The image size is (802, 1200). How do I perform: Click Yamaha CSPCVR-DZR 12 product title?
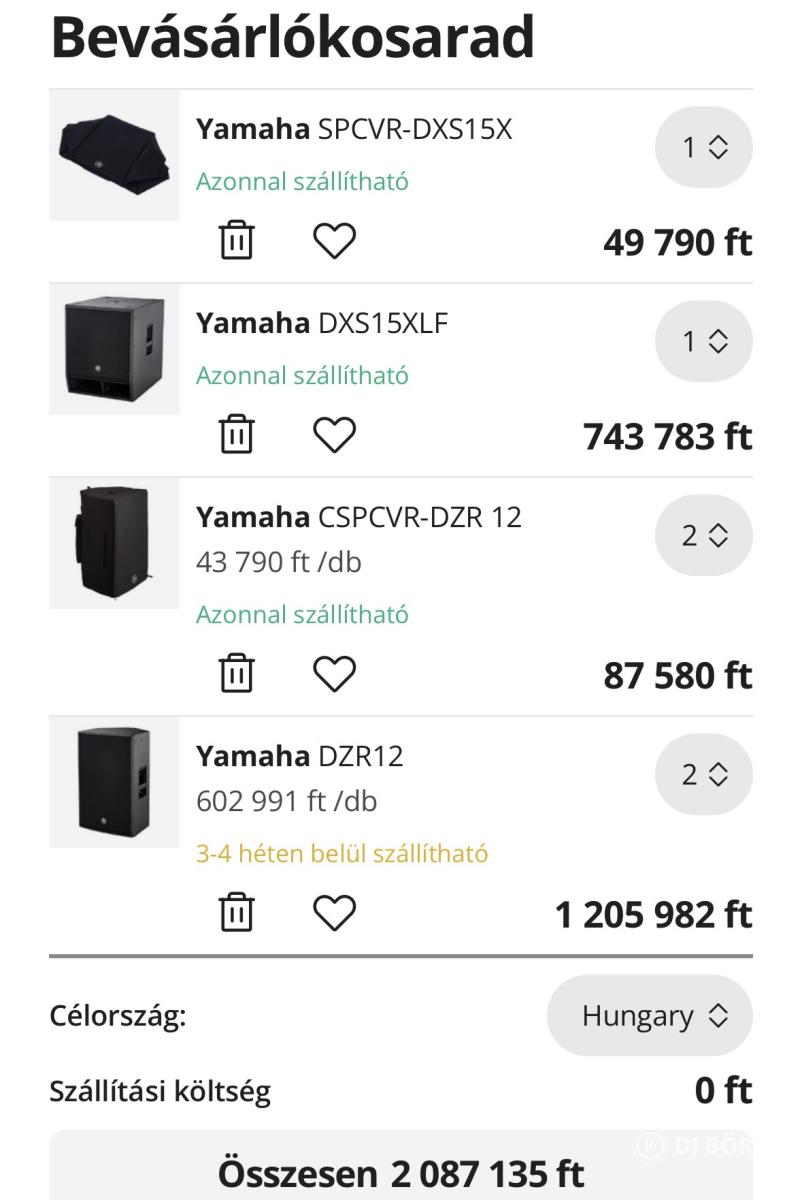358,517
